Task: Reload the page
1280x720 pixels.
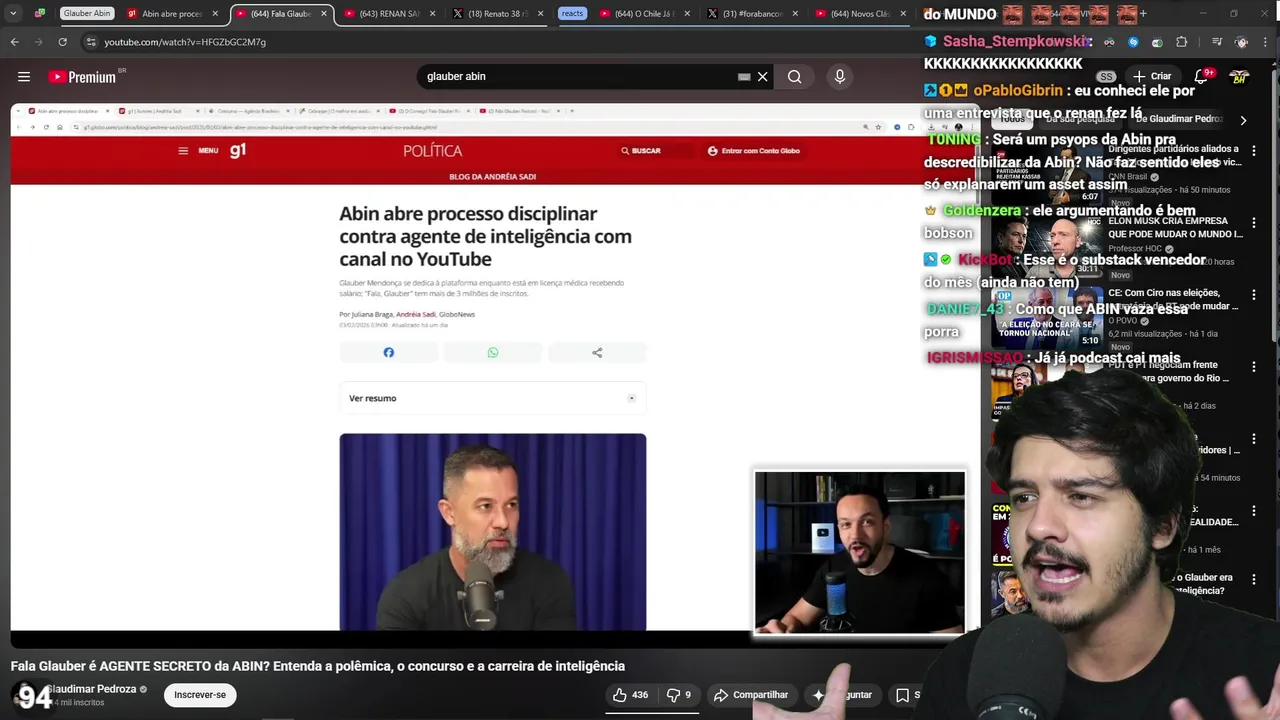Action: click(x=62, y=42)
